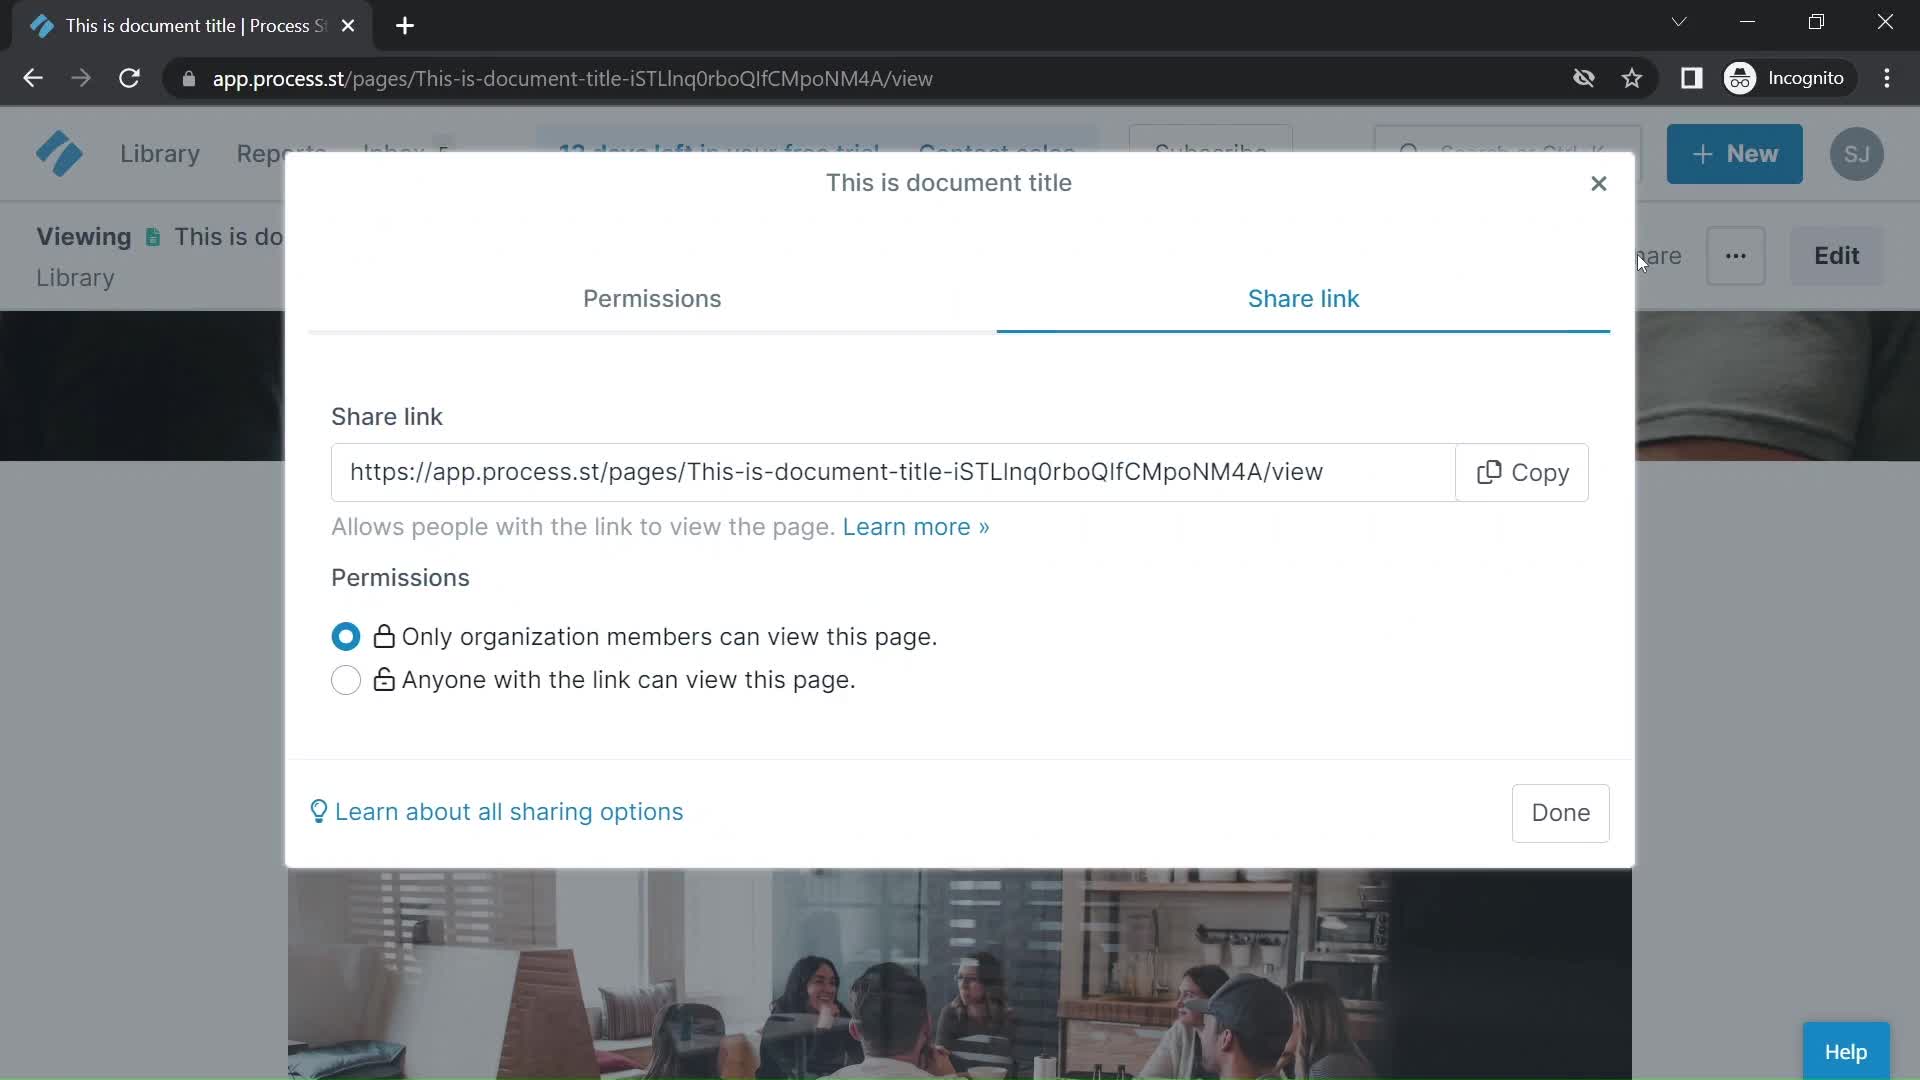
Task: Click the three-dot menu icon
Action: point(1735,256)
